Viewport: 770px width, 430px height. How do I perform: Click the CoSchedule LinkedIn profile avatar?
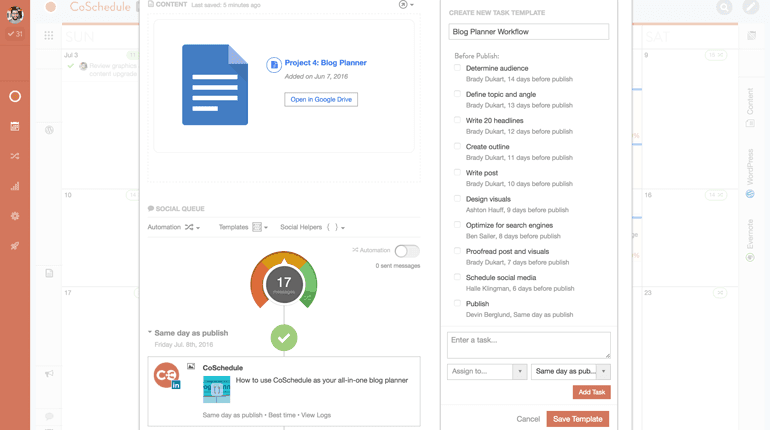click(x=166, y=376)
